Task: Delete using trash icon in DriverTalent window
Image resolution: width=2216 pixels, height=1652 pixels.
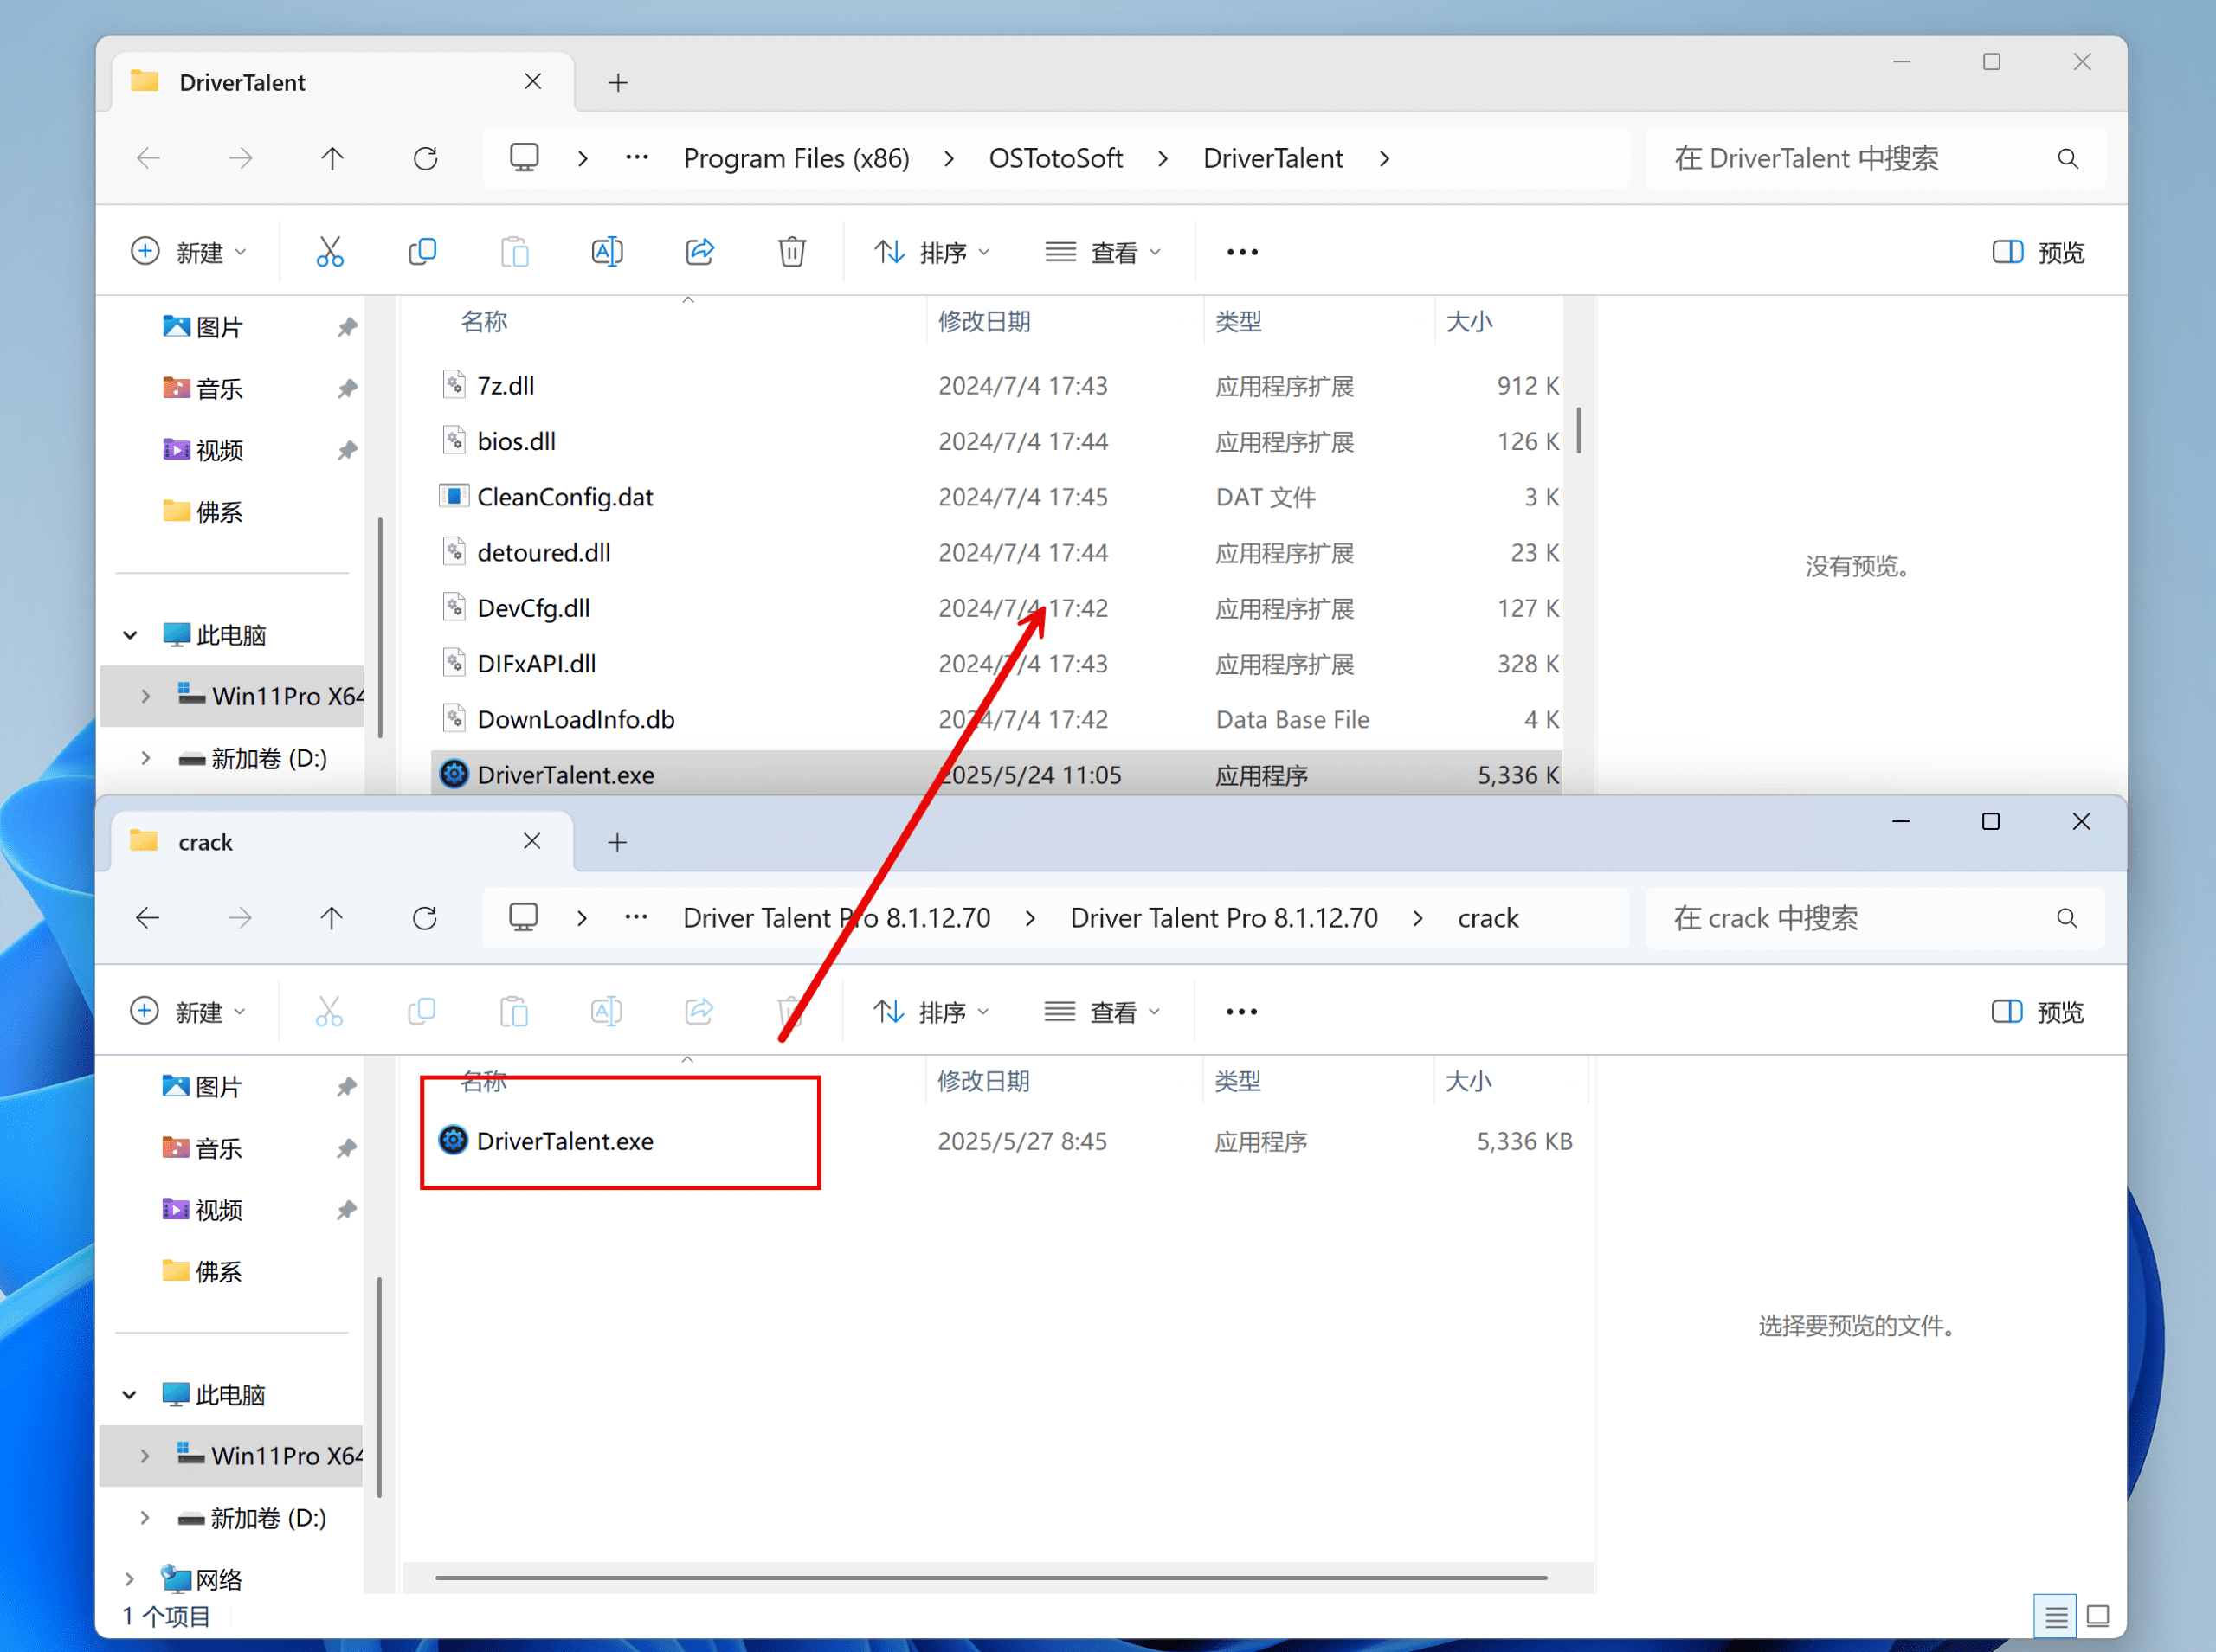Action: (x=792, y=252)
